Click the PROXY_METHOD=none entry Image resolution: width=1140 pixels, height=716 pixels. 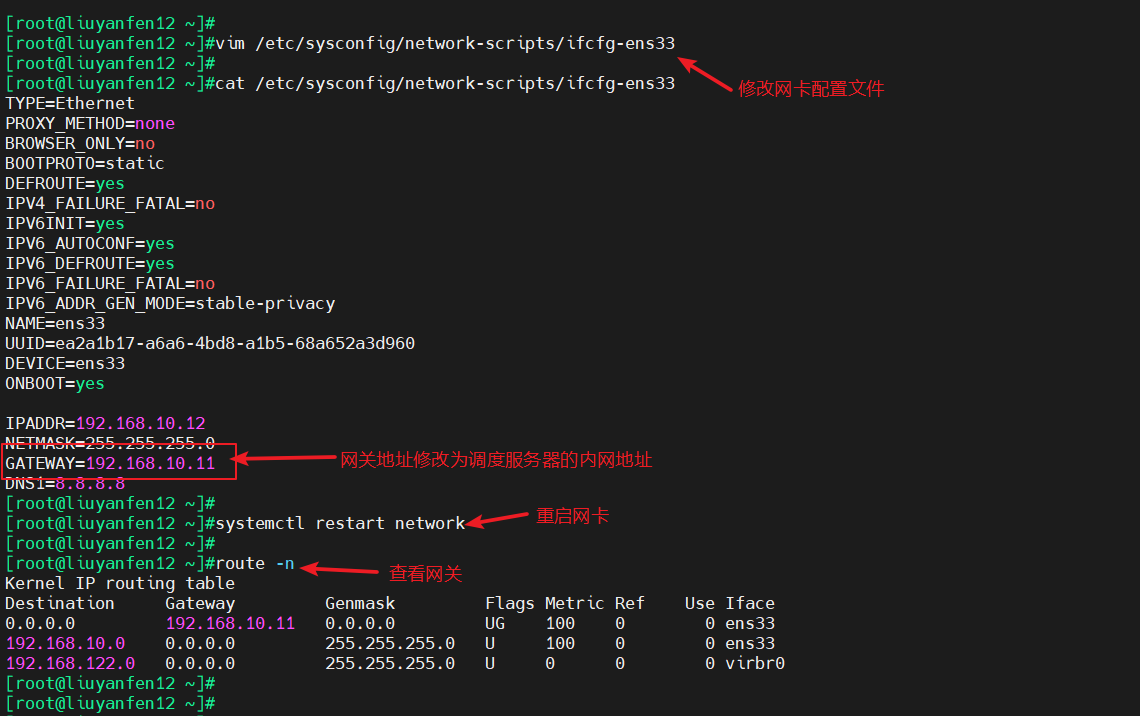click(90, 123)
